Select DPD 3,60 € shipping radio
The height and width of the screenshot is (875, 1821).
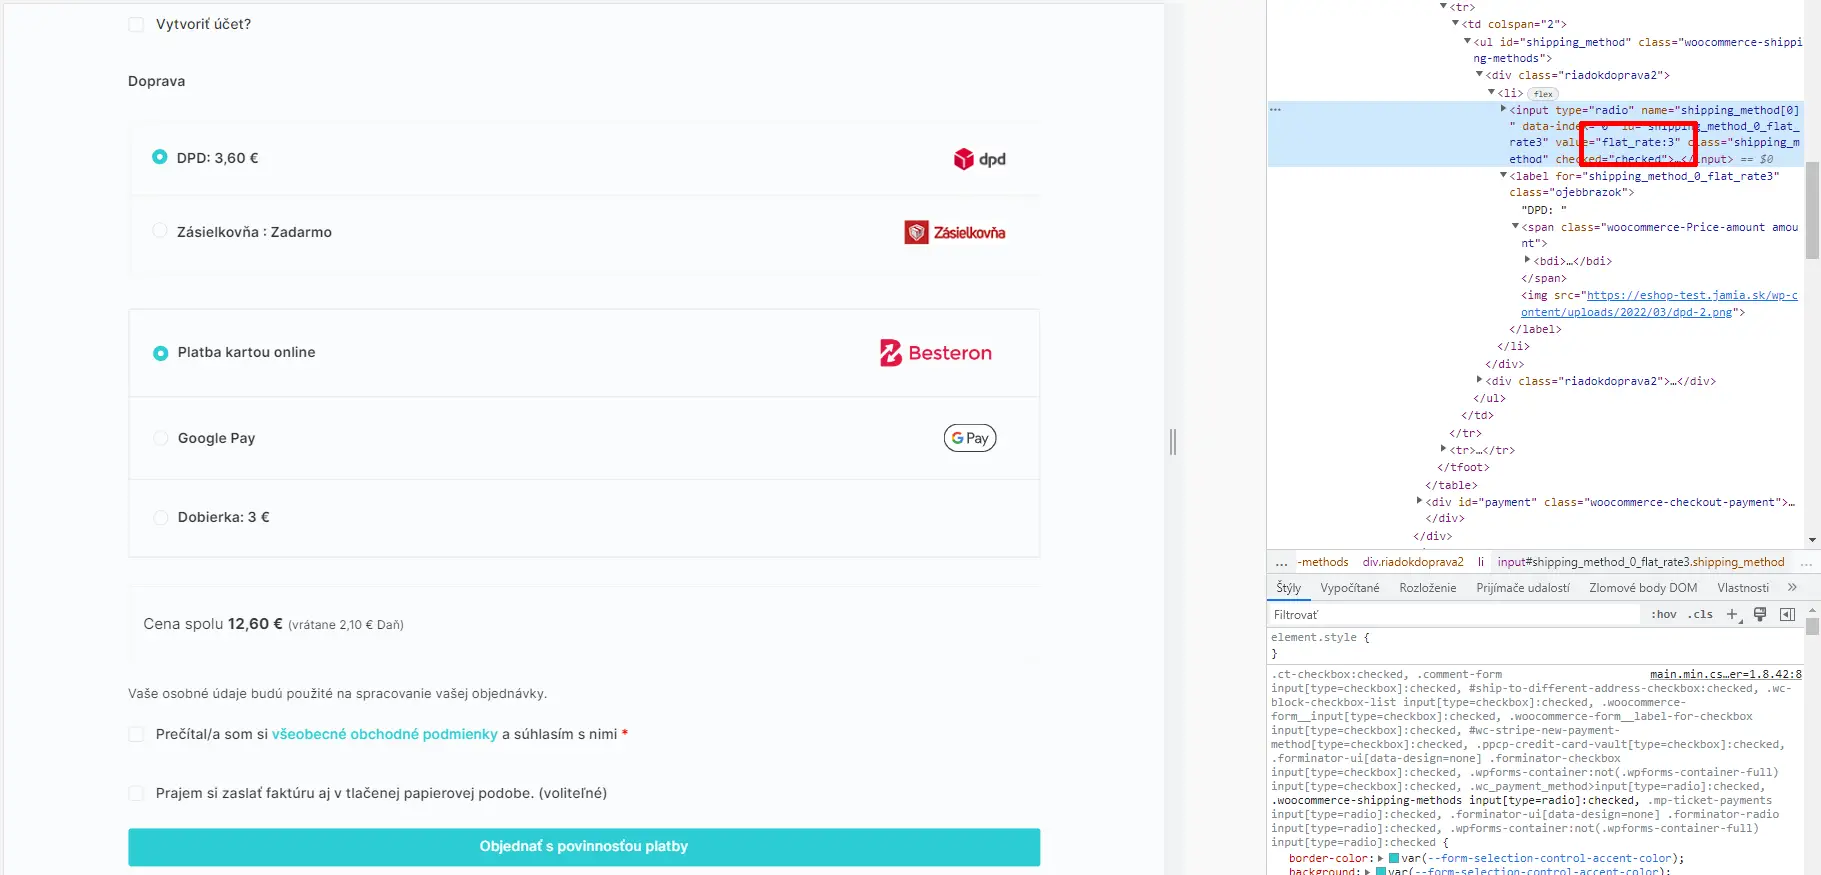click(x=160, y=157)
